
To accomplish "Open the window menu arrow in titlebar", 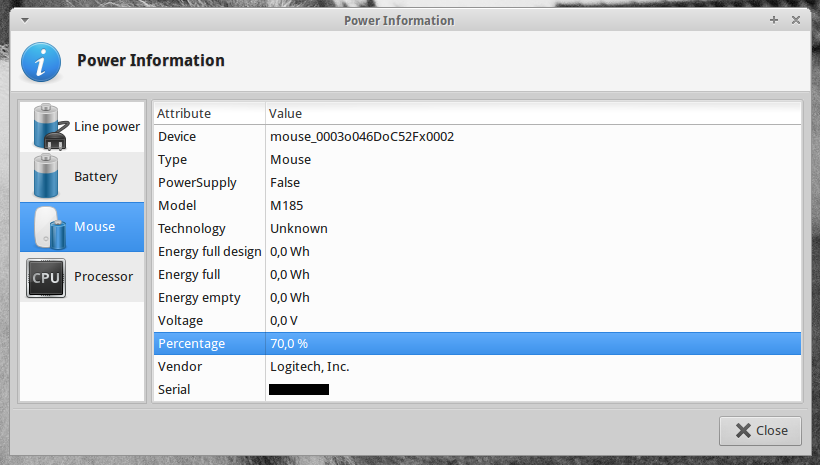I will point(24,20).
